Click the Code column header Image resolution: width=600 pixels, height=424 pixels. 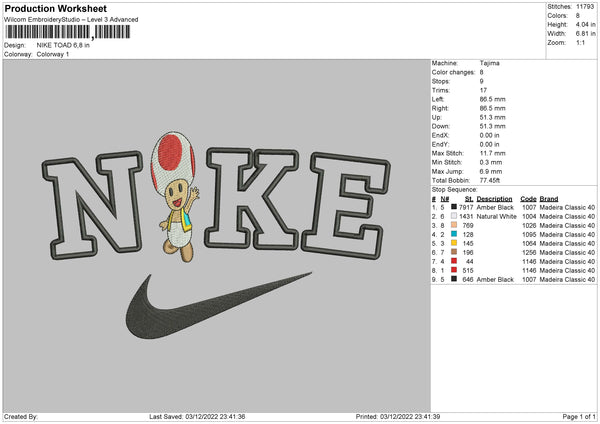click(528, 199)
